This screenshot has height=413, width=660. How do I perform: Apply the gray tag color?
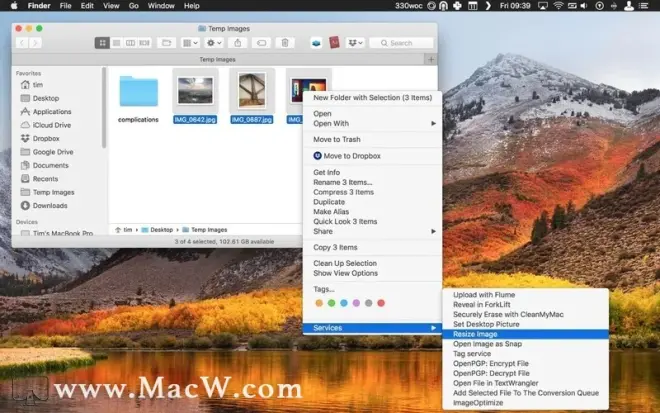coord(369,303)
